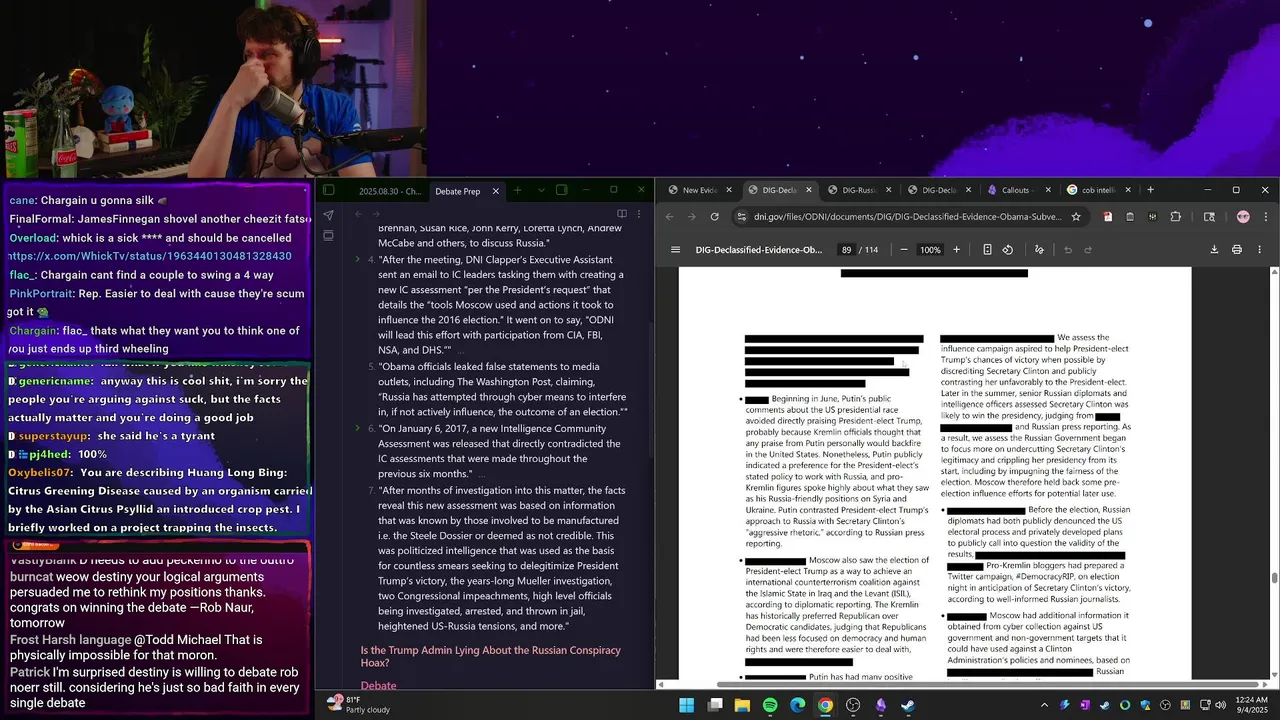1280x720 pixels.
Task: Open the Windows Start menu
Action: (x=687, y=705)
